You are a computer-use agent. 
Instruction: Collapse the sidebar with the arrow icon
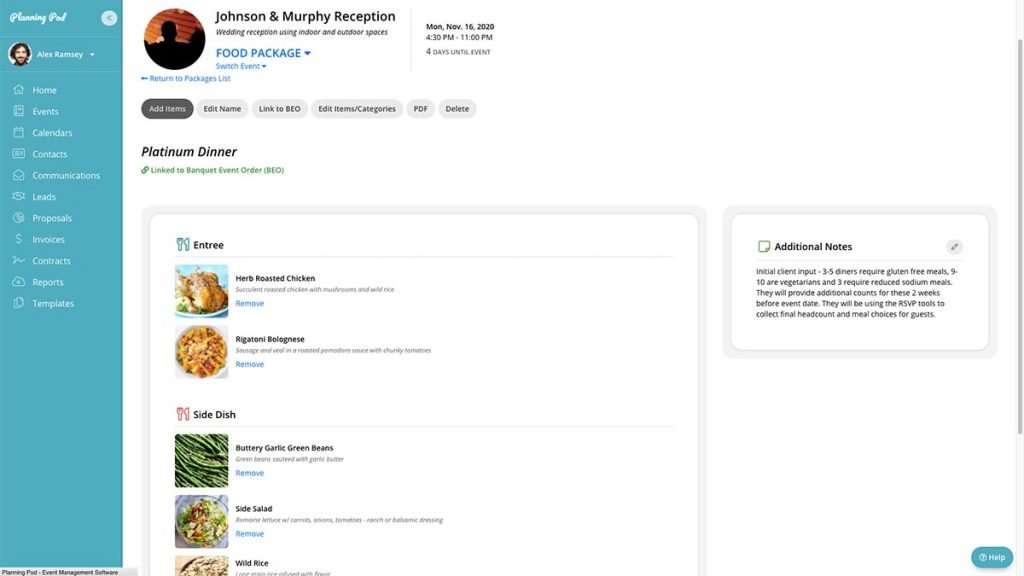point(109,18)
